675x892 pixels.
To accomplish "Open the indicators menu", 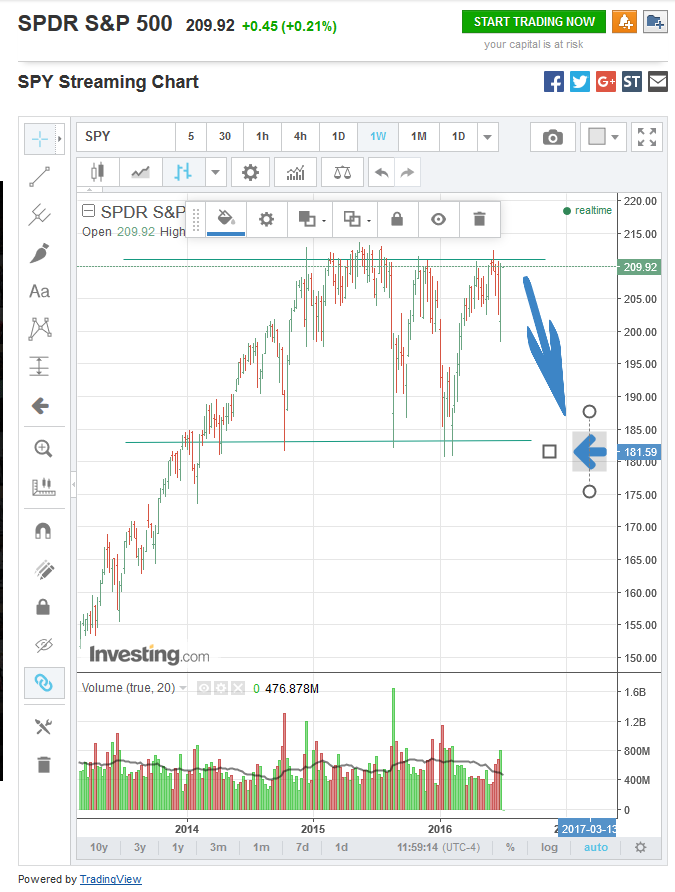I will (x=295, y=172).
